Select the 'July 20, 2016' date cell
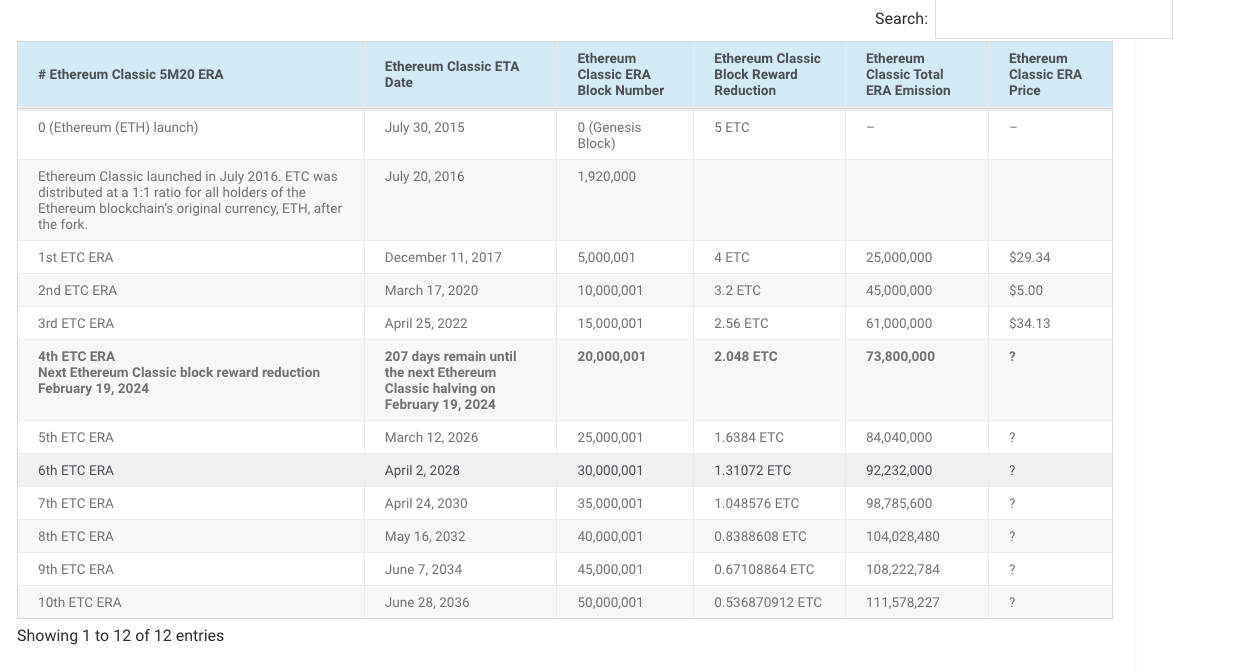The width and height of the screenshot is (1254, 670). point(460,200)
